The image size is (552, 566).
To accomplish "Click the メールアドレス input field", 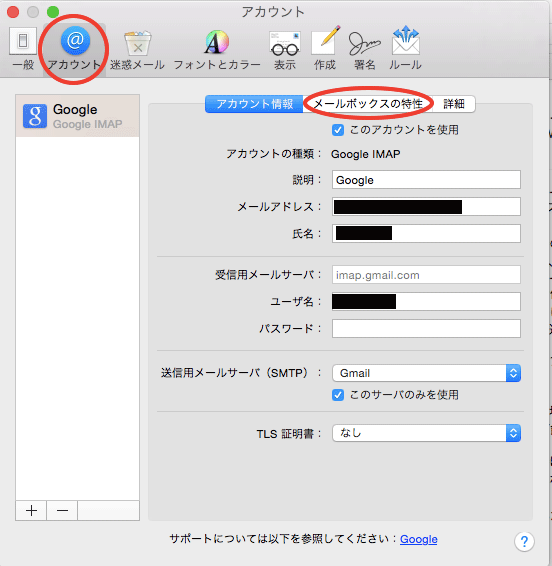I will click(426, 207).
